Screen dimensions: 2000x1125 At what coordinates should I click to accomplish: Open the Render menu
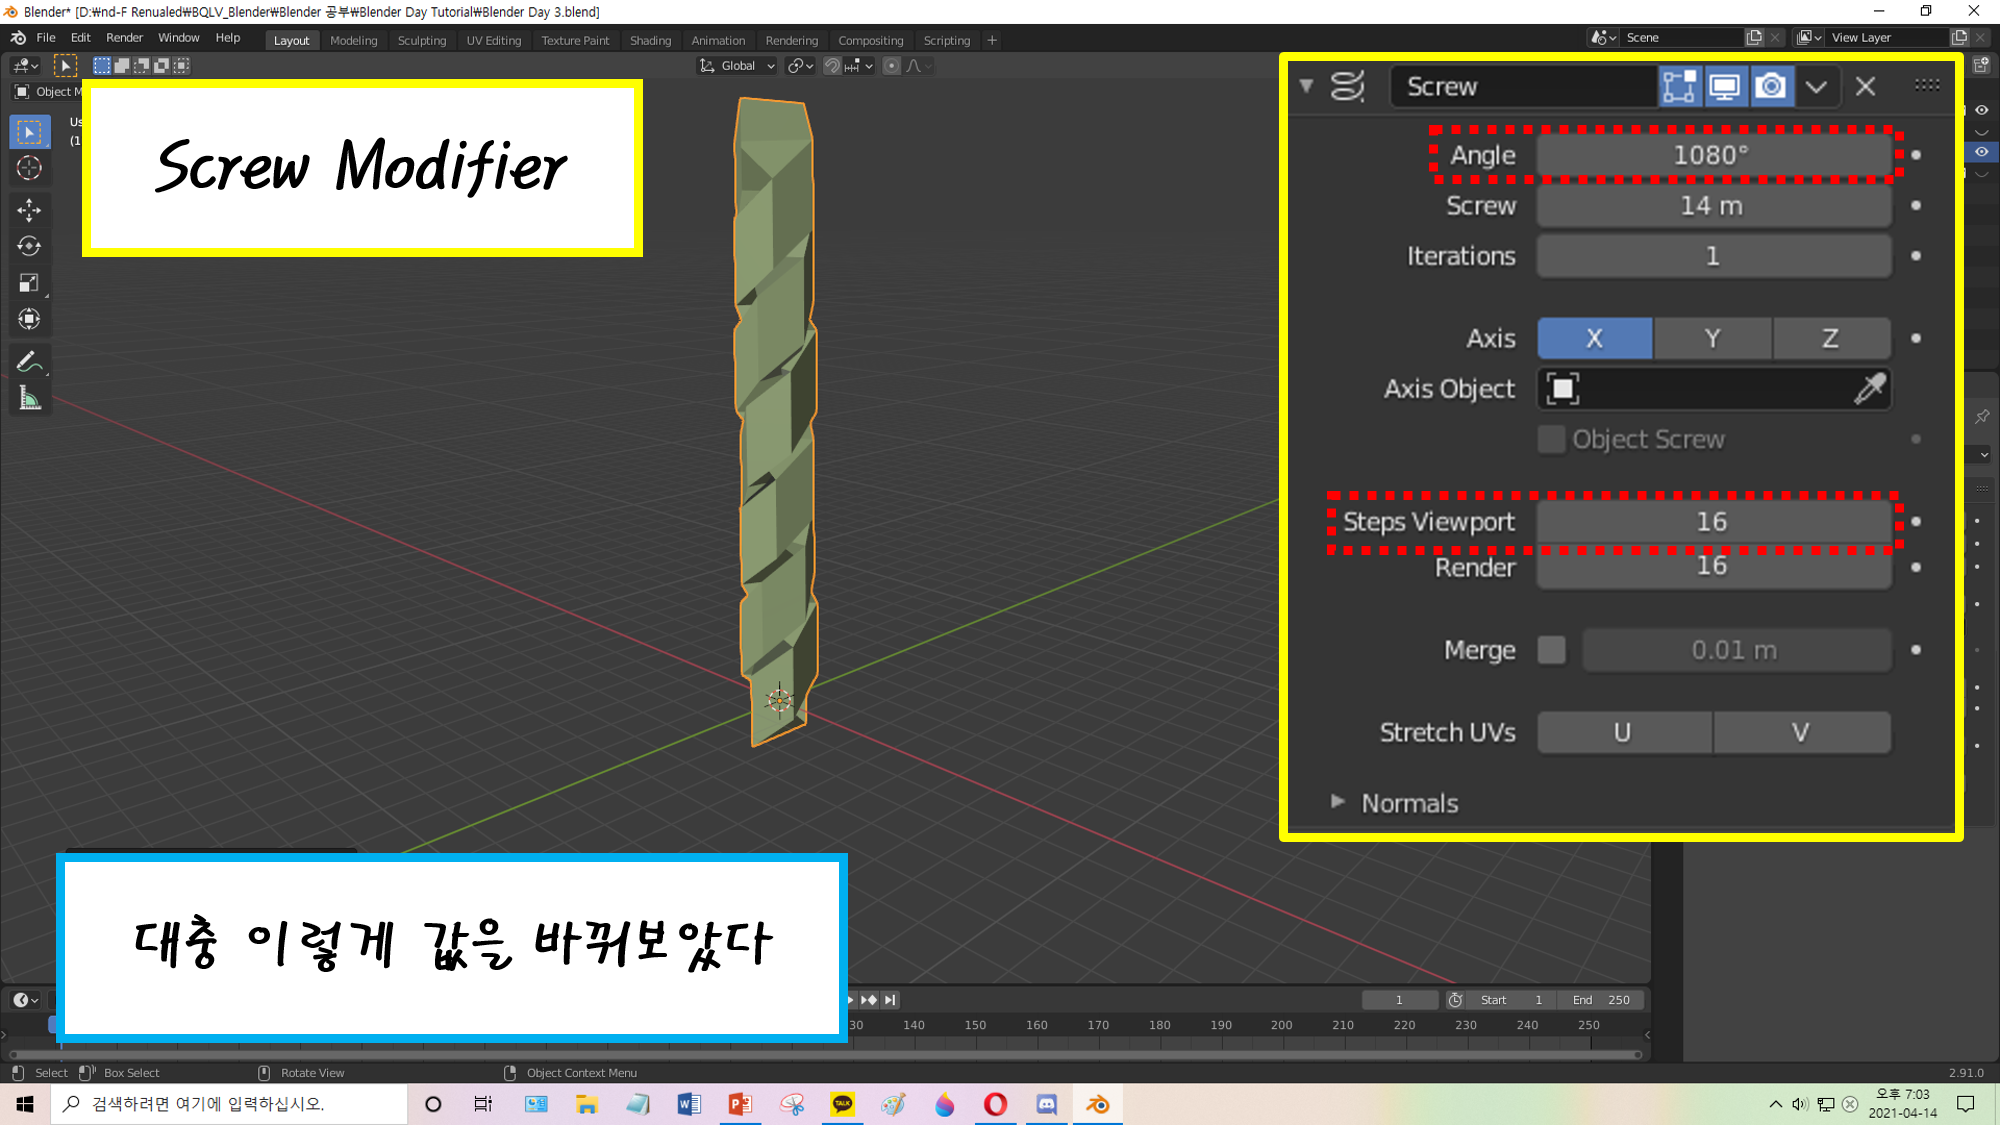point(124,38)
